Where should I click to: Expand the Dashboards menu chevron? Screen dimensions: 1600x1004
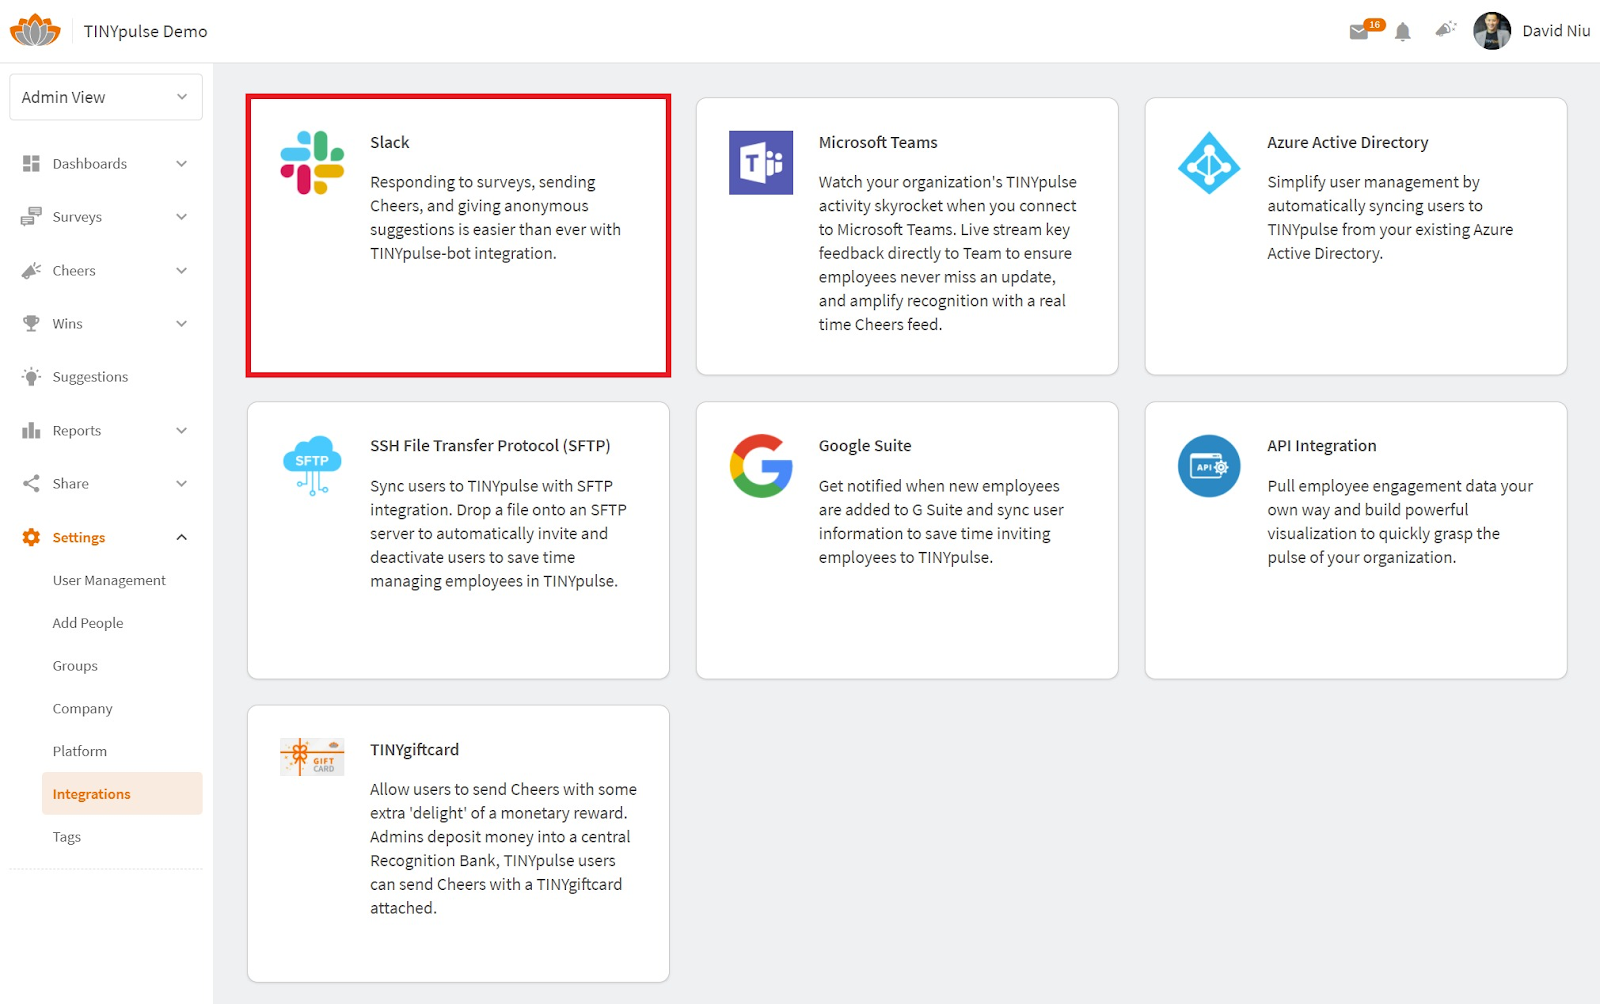(182, 163)
